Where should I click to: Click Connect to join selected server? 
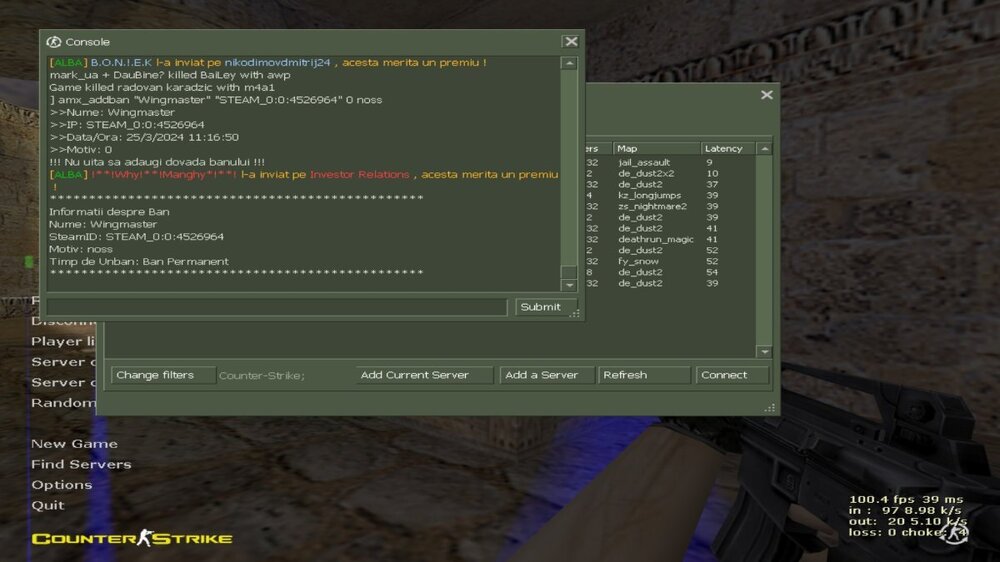(x=733, y=375)
